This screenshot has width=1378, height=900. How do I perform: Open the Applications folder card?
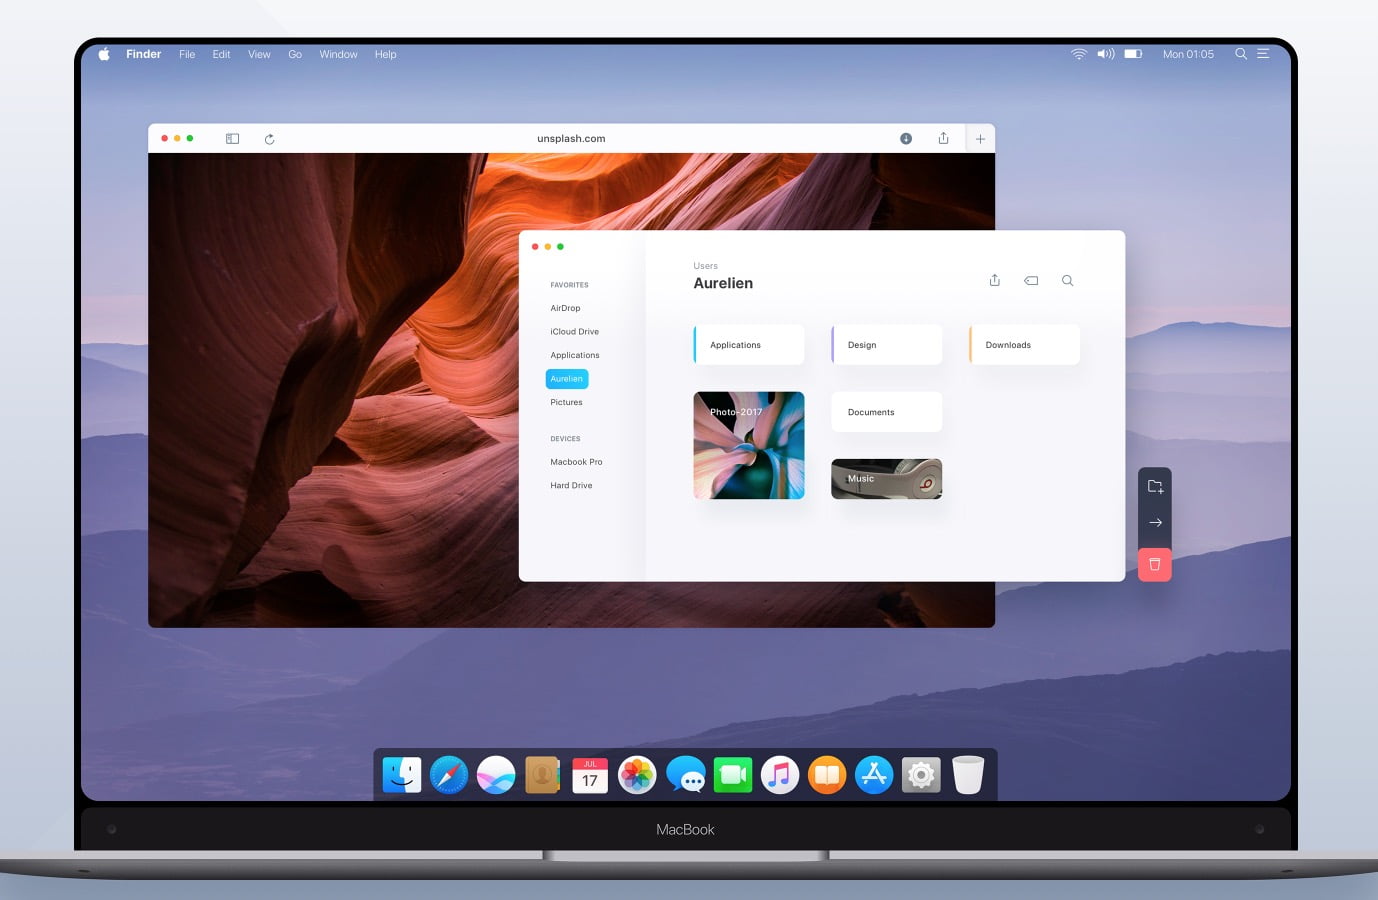748,344
